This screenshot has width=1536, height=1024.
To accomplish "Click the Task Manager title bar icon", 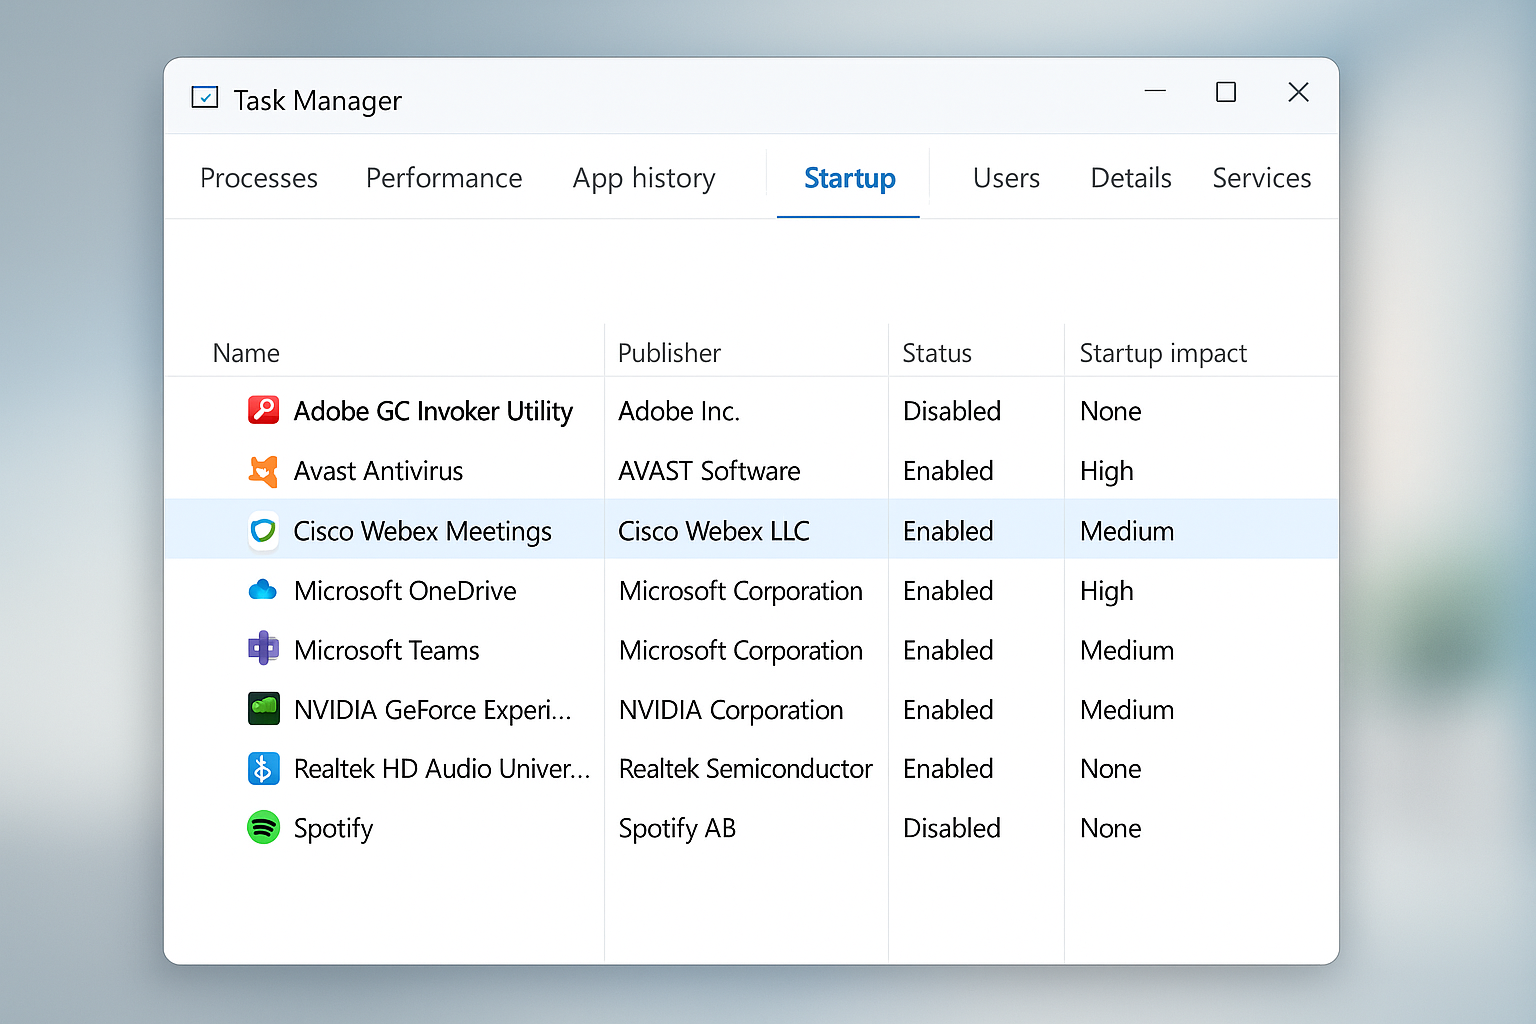I will pos(205,97).
